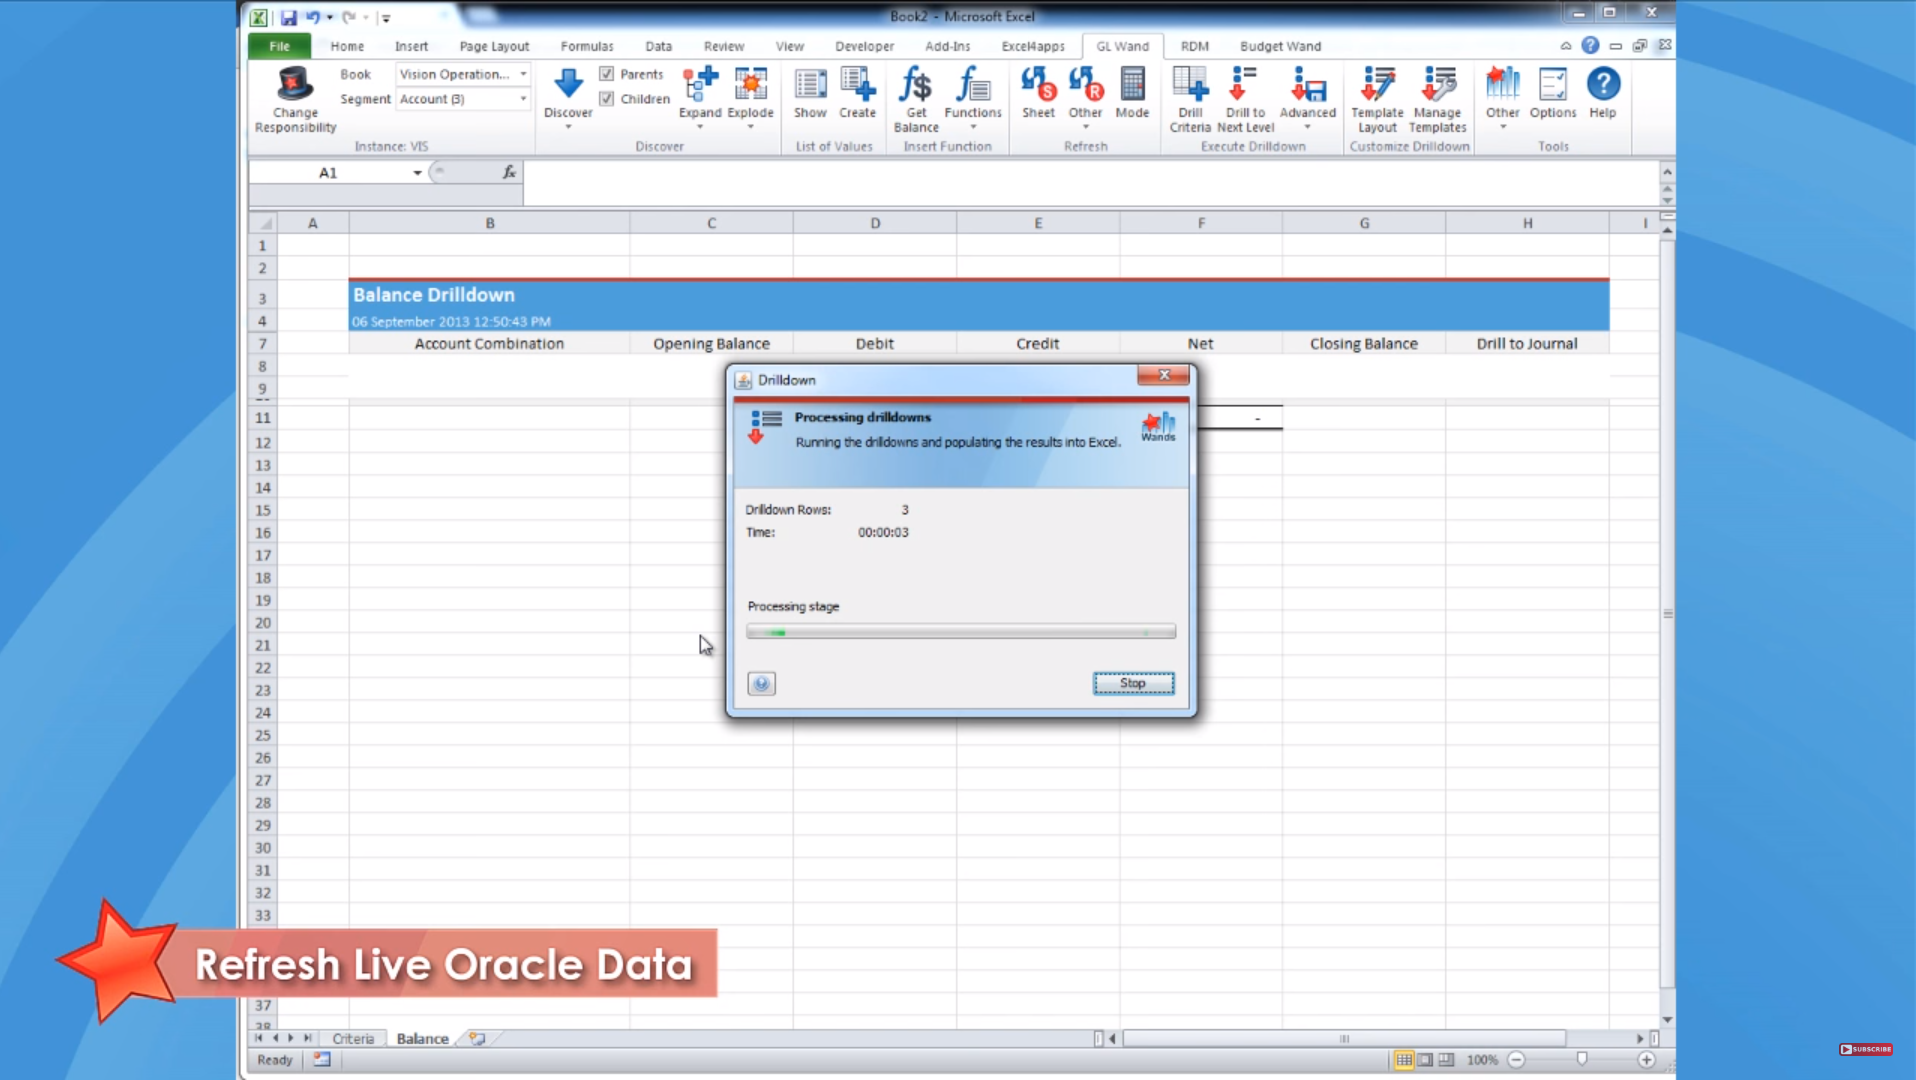Switch to the Budget Wand ribbon tab
The height and width of the screenshot is (1080, 1916).
tap(1280, 46)
